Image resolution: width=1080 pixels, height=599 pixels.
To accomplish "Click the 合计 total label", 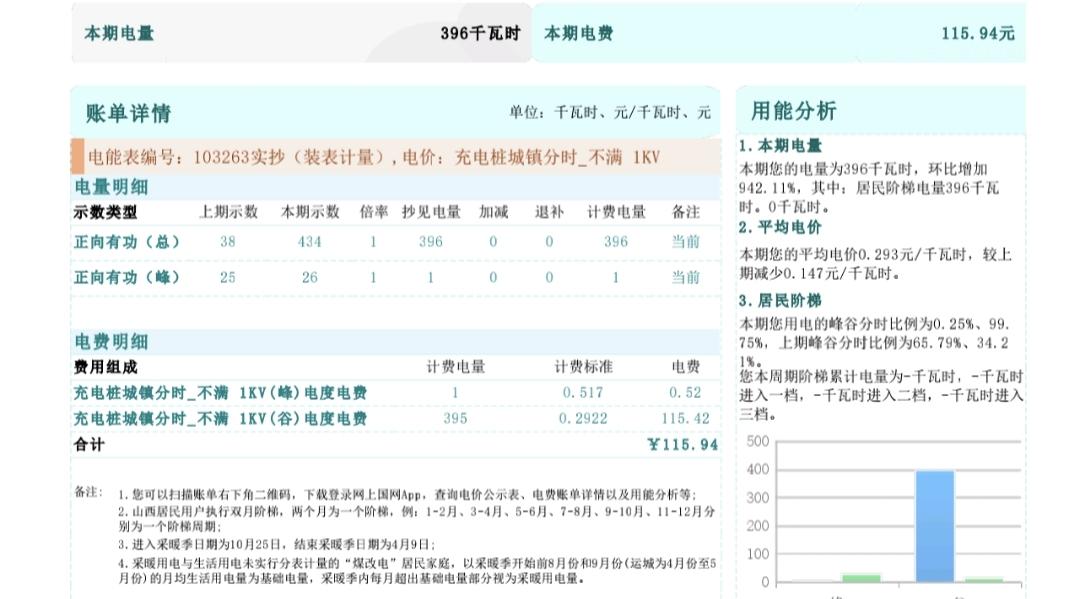I will (x=90, y=445).
